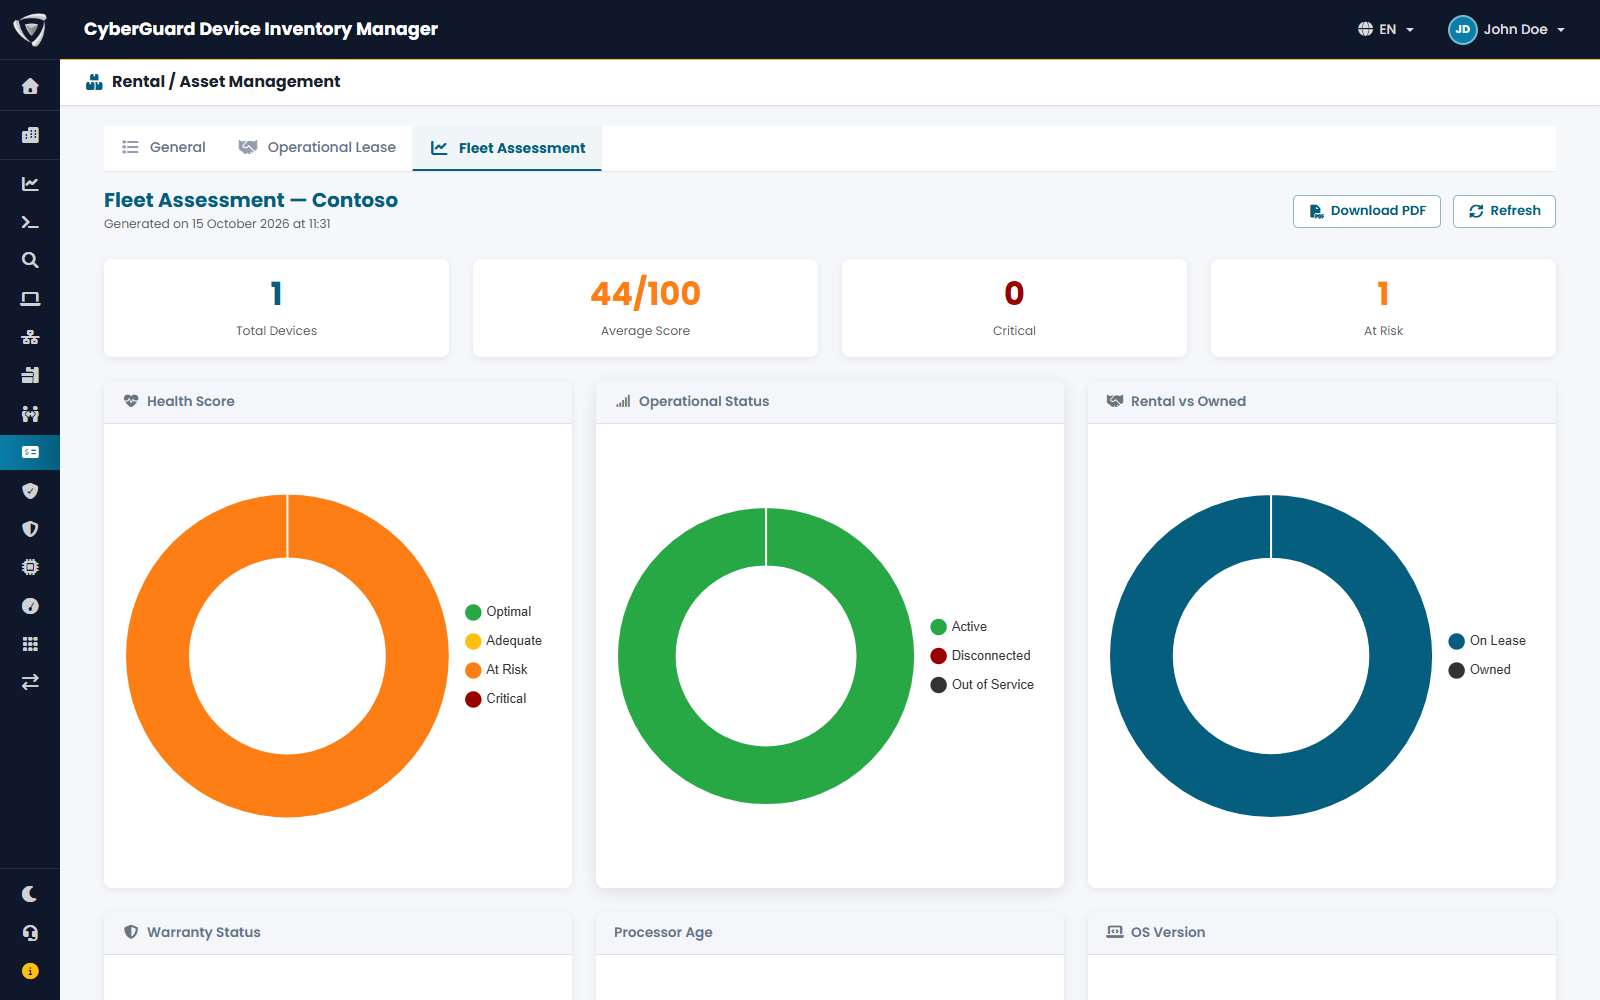Toggle Disconnected legend item
Screen dimensions: 1600x1000
(x=980, y=656)
